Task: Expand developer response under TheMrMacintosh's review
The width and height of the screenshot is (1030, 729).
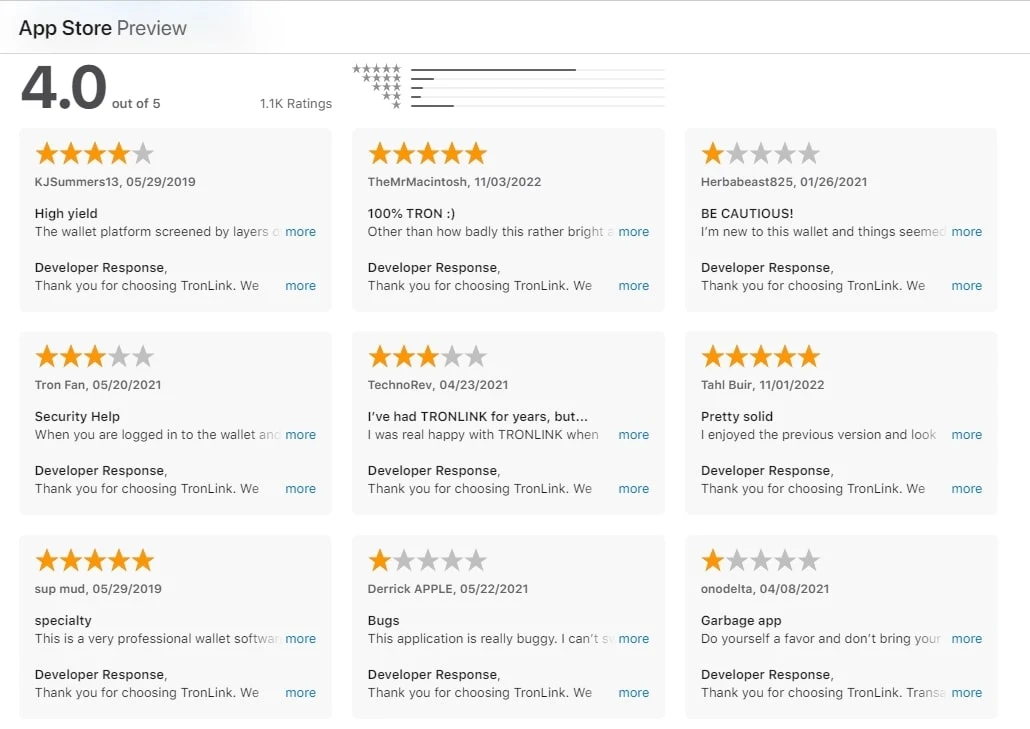Action: pos(633,286)
